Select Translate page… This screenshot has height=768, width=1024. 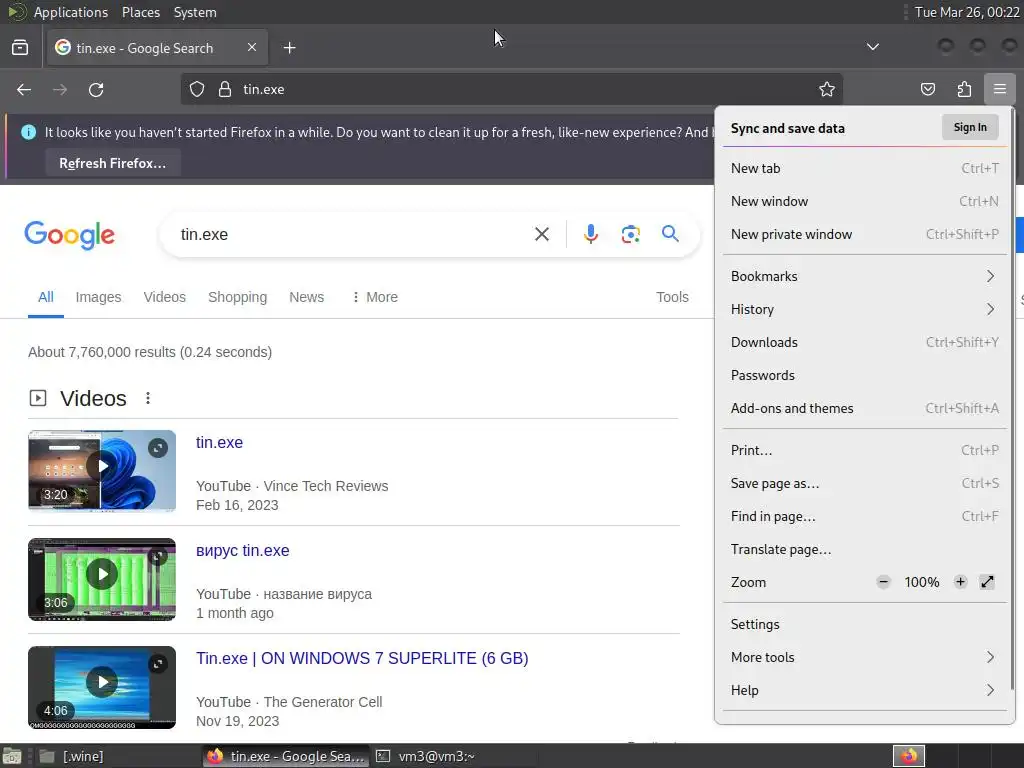point(865,549)
